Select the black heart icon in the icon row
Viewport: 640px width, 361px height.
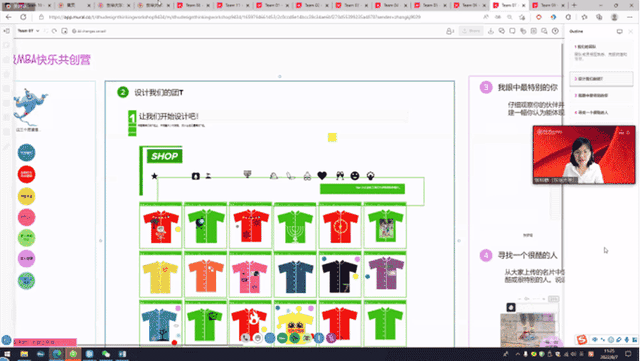point(322,176)
